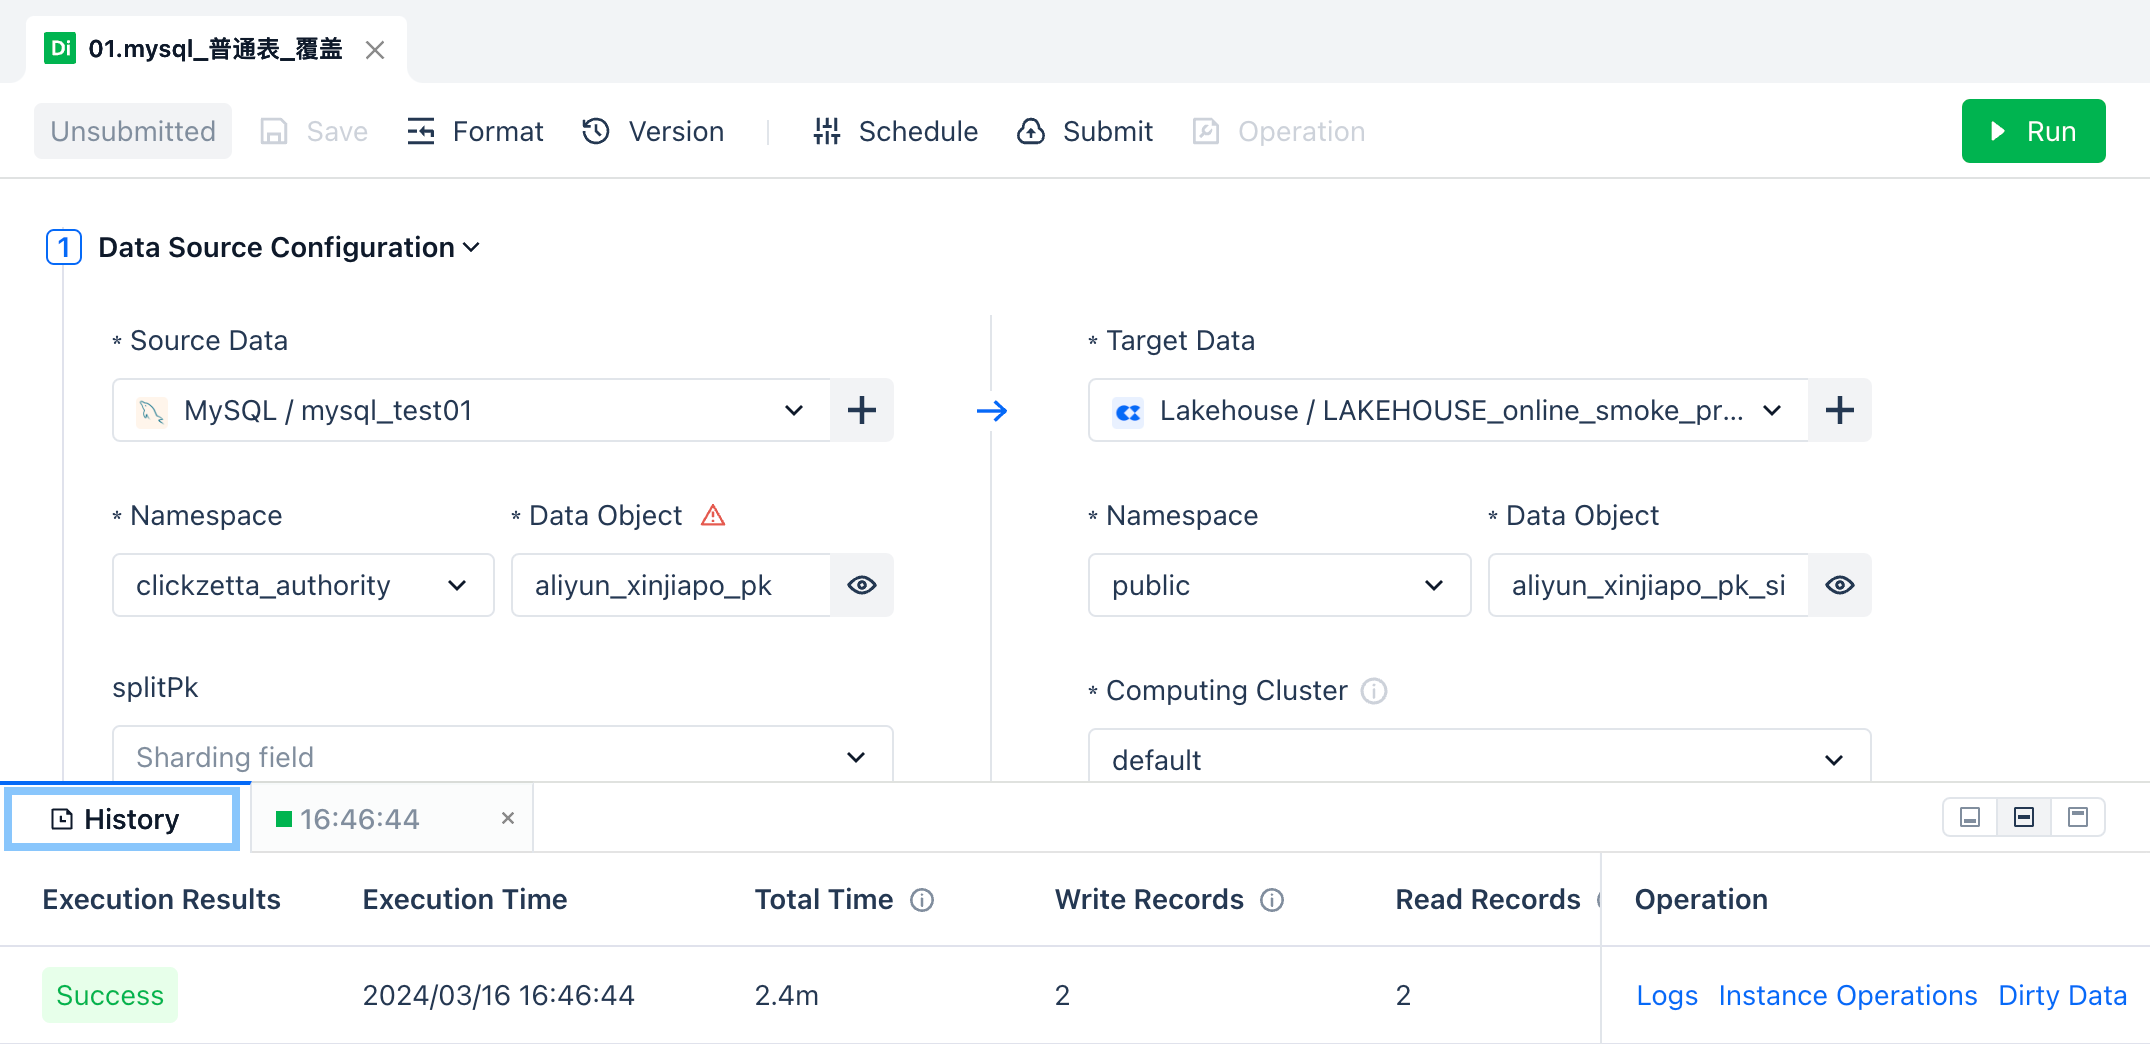Viewport: 2150px width, 1044px height.
Task: Preview target data object with eye icon
Action: (x=1839, y=585)
